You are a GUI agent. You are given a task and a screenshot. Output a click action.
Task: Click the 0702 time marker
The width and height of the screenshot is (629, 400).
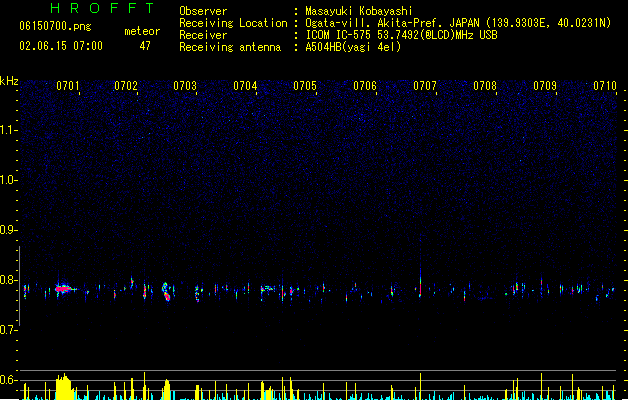click(126, 86)
